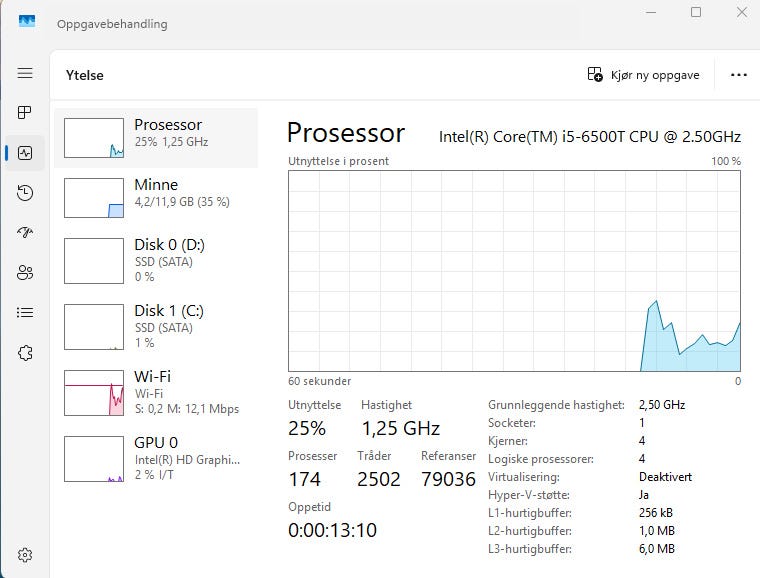
Task: Select Disk 0 (D:) entry
Action: (156, 261)
